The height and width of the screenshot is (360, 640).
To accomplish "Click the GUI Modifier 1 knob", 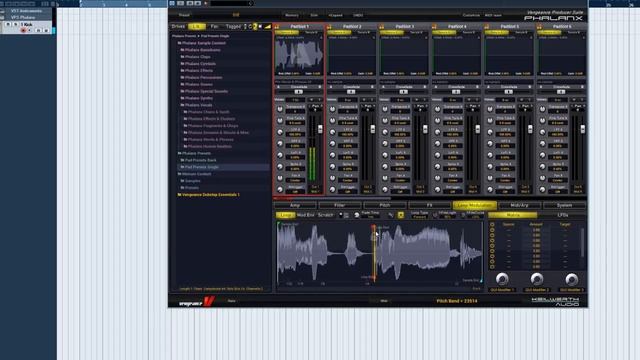I will tap(502, 279).
